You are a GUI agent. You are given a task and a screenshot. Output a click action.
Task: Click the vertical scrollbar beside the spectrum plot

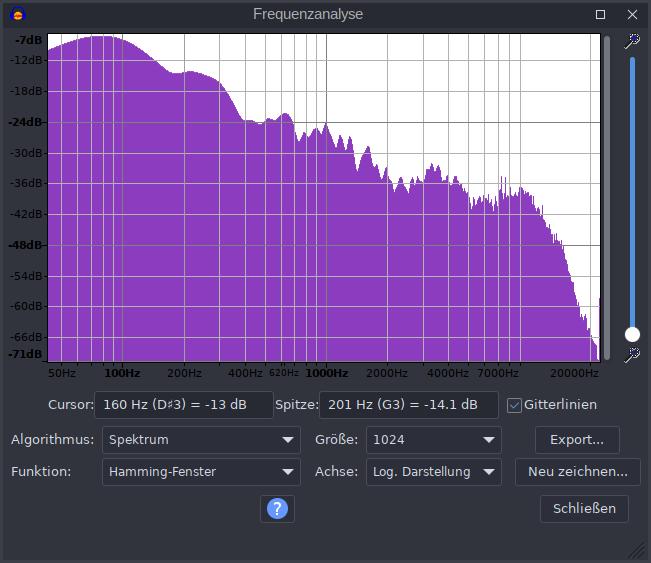[x=607, y=198]
